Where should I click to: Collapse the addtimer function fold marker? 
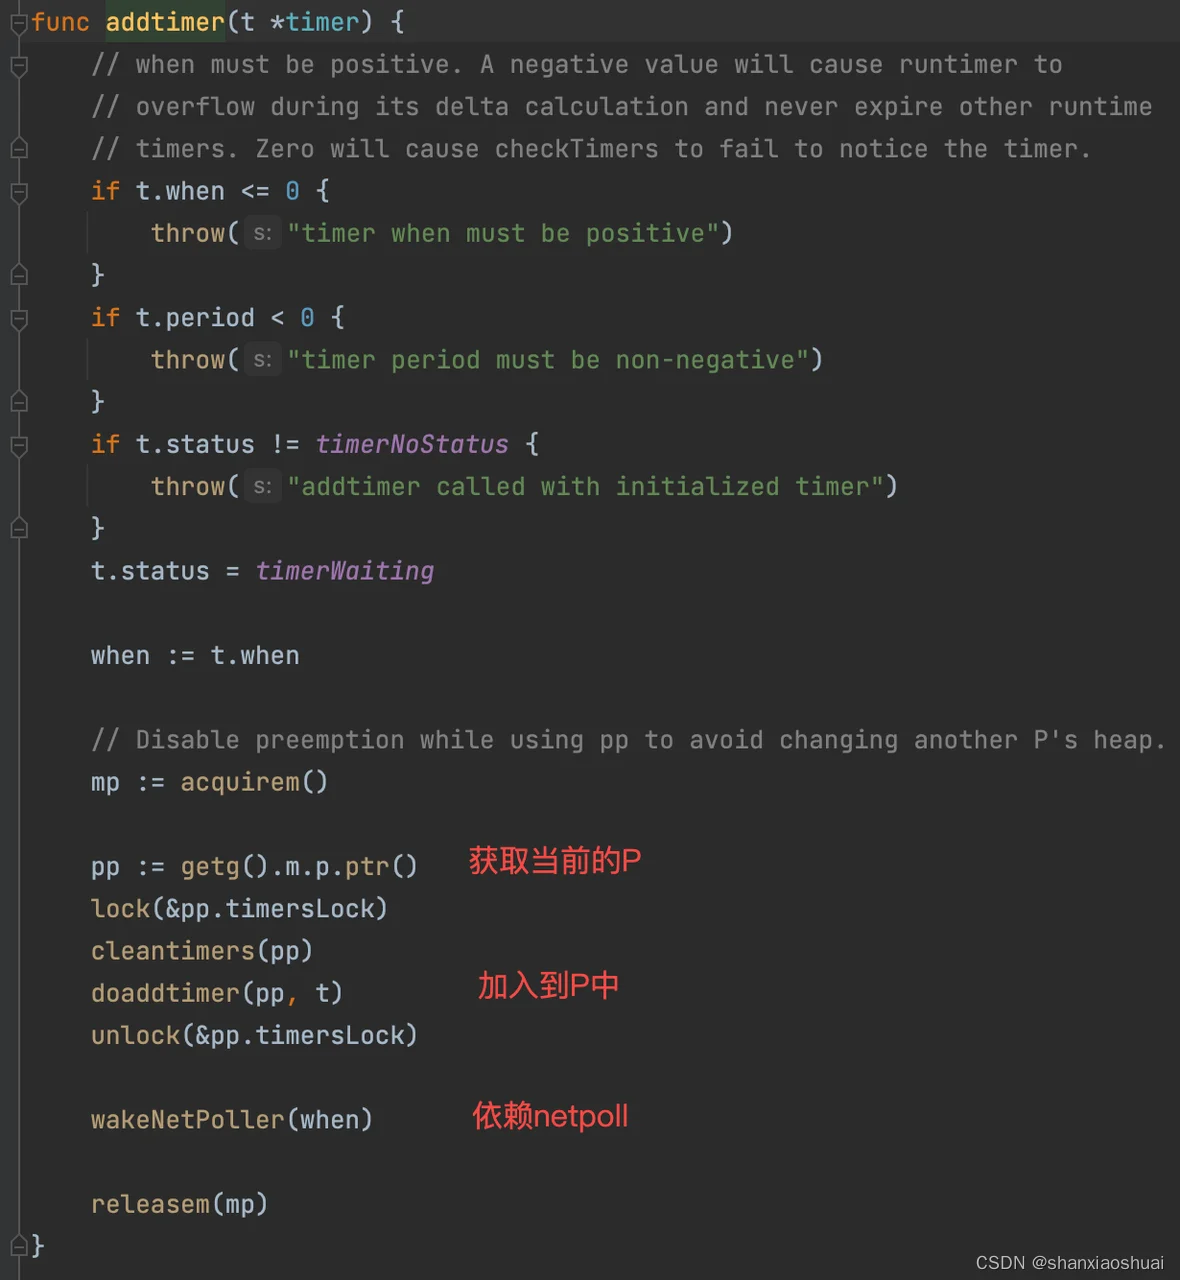pos(18,23)
